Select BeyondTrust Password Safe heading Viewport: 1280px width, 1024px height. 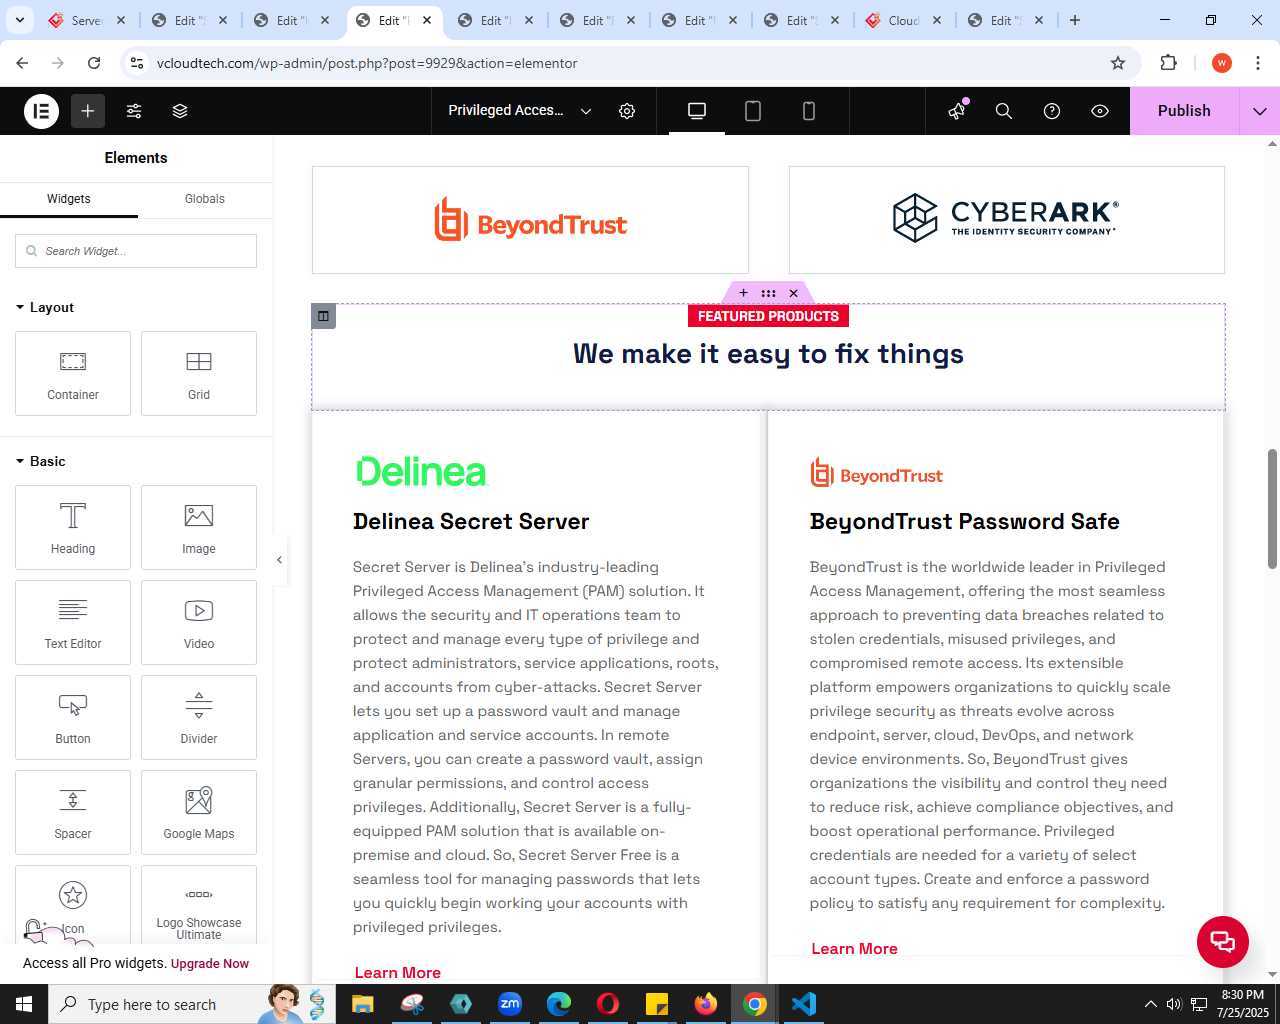(964, 521)
